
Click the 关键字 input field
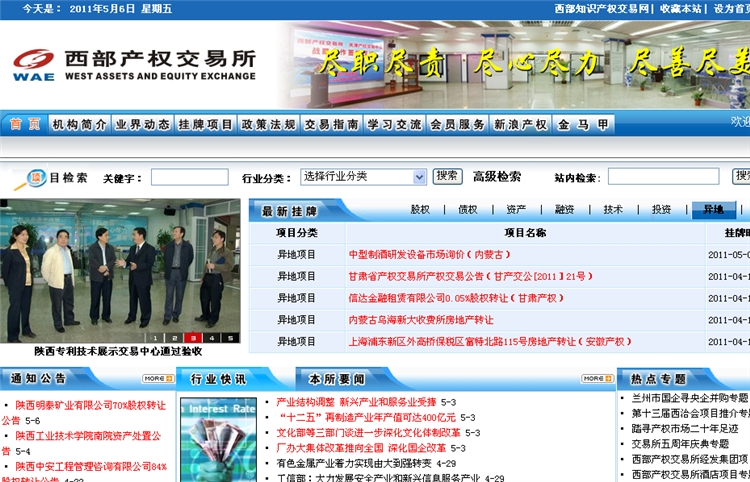tap(190, 177)
